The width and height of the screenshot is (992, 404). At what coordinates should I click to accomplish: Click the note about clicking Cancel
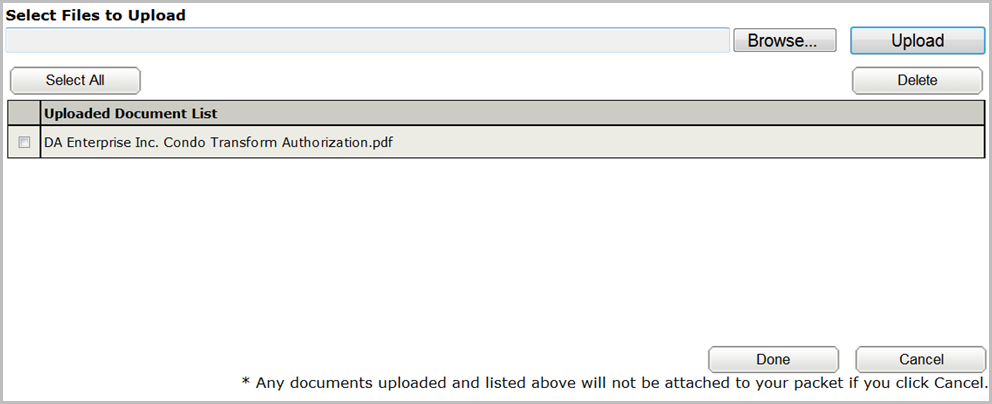(615, 383)
